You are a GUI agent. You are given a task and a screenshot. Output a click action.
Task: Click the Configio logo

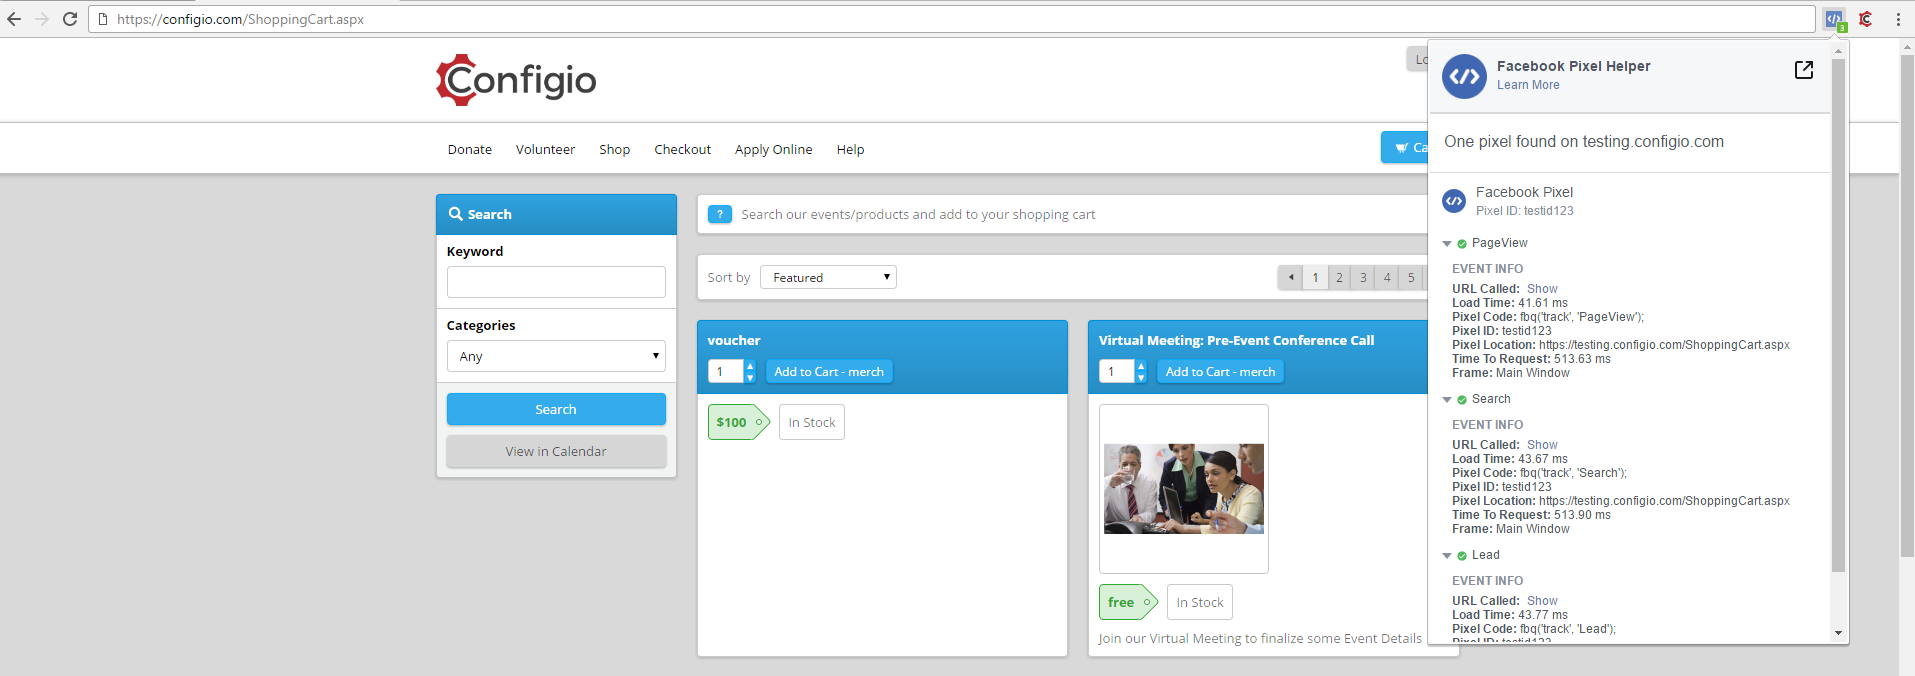516,80
